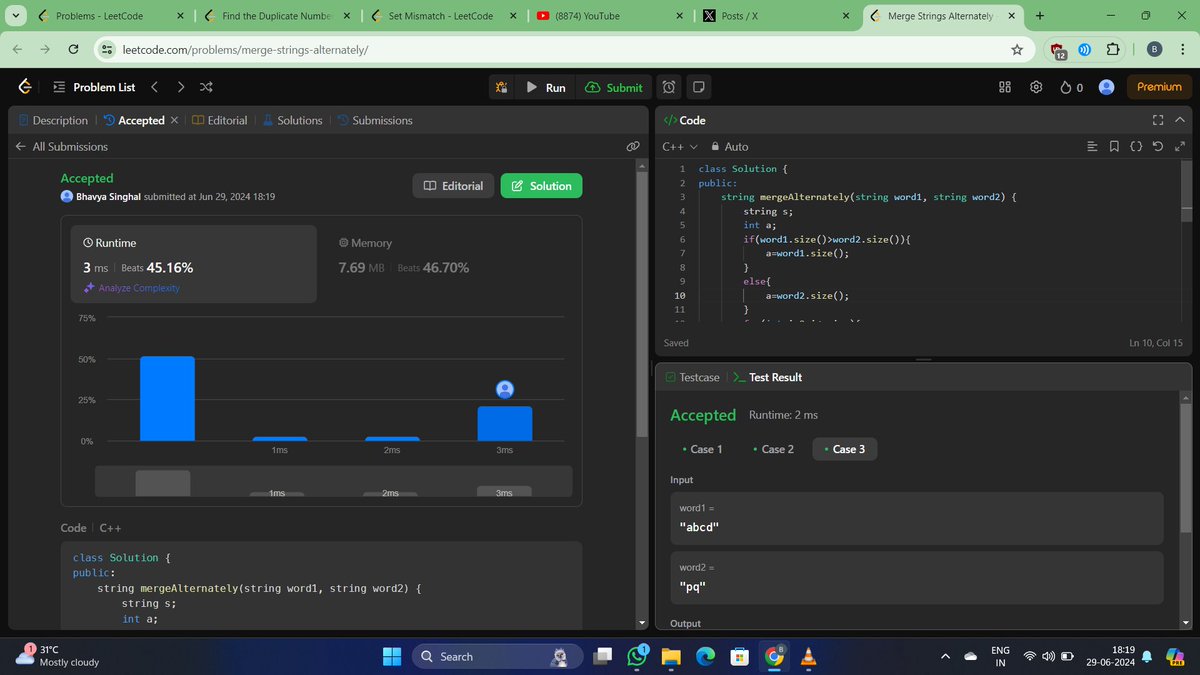The height and width of the screenshot is (675, 1200).
Task: Click Analyze Complexity link
Action: tap(132, 288)
